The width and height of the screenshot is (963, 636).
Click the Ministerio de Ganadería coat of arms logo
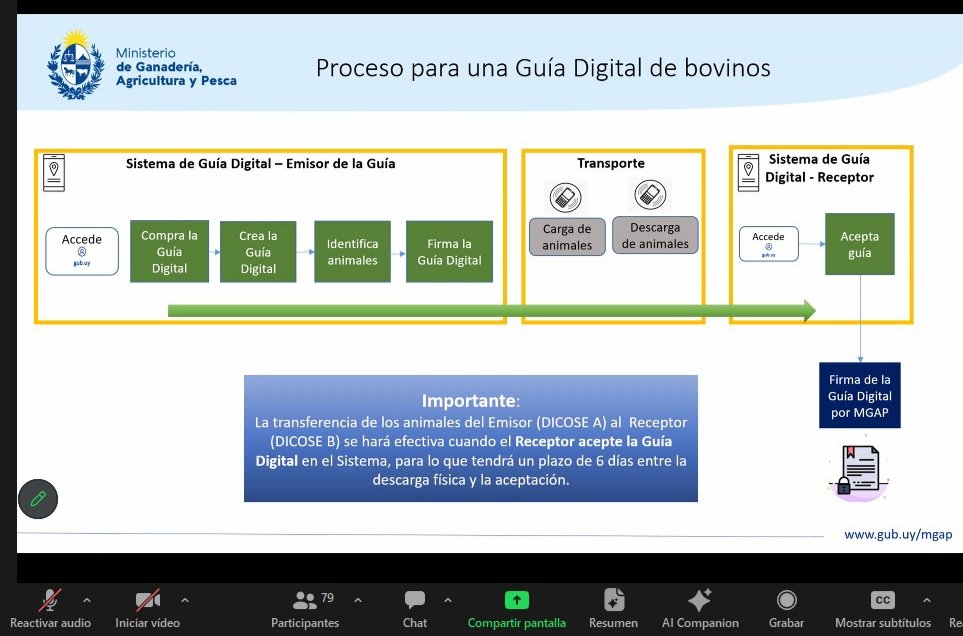pyautogui.click(x=76, y=64)
